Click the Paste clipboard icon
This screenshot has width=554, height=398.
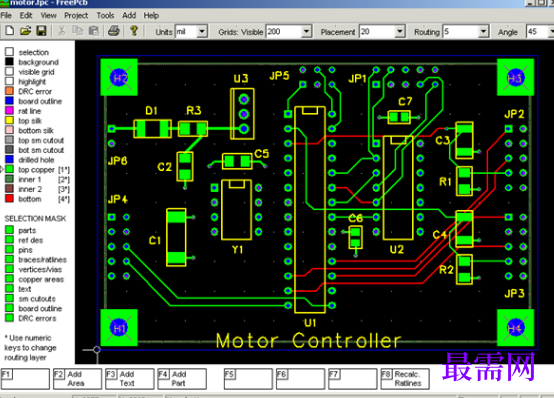pyautogui.click(x=94, y=31)
